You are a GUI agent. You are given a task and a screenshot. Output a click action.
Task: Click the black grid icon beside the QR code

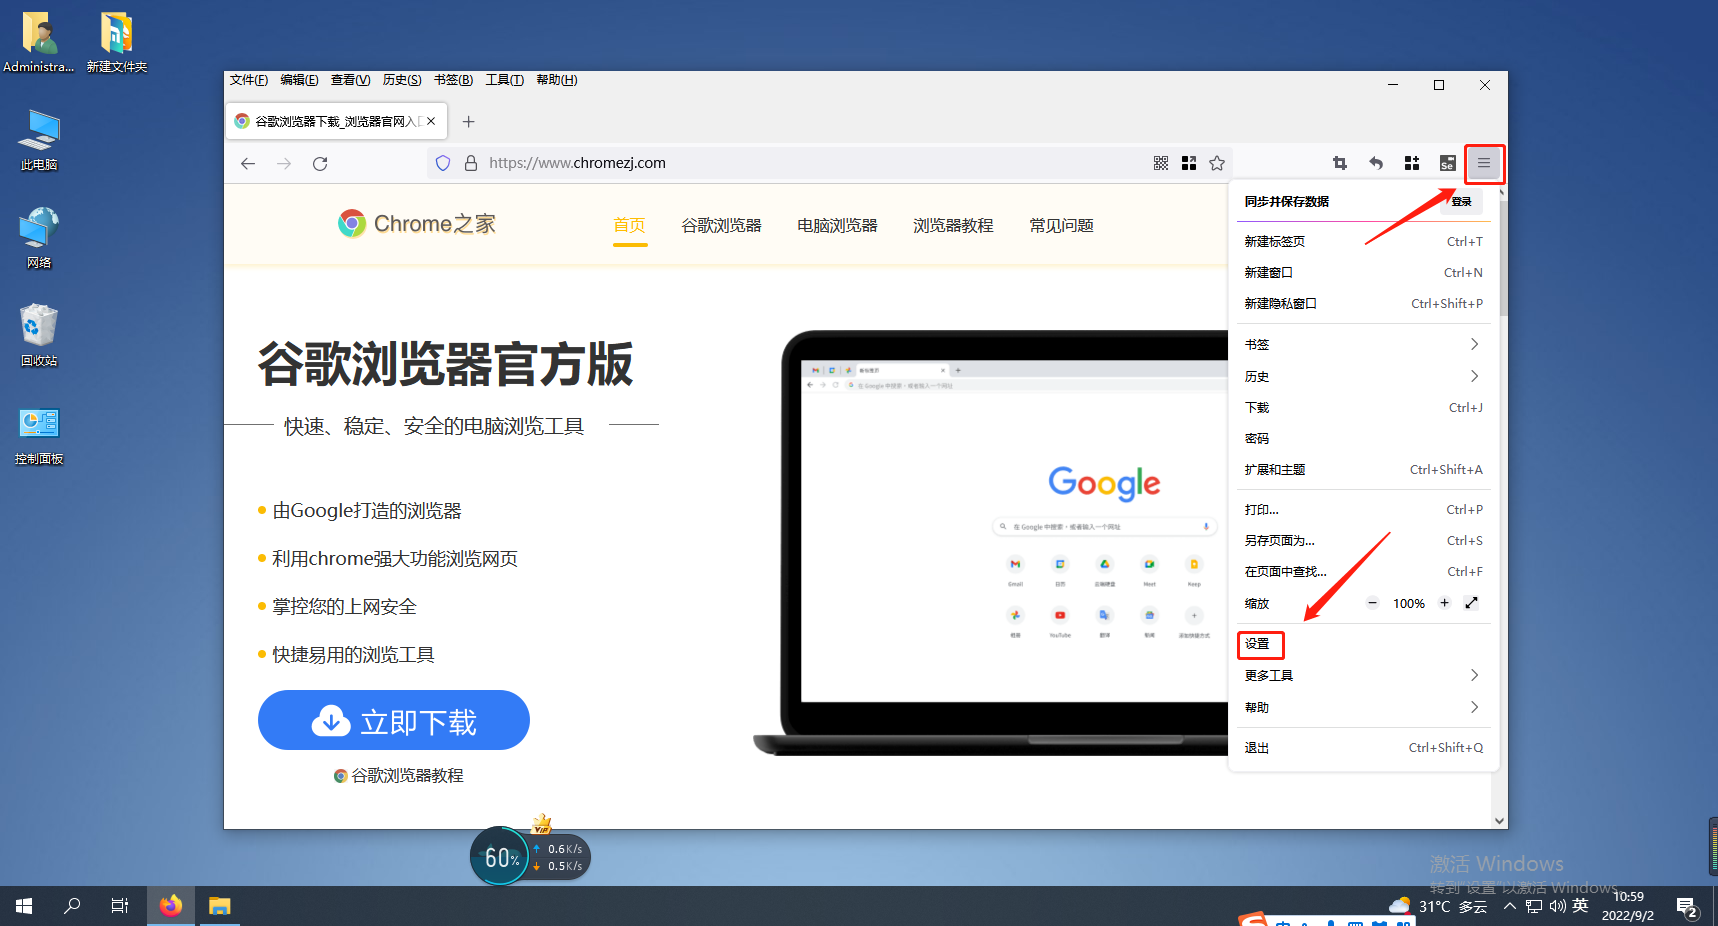point(1189,163)
